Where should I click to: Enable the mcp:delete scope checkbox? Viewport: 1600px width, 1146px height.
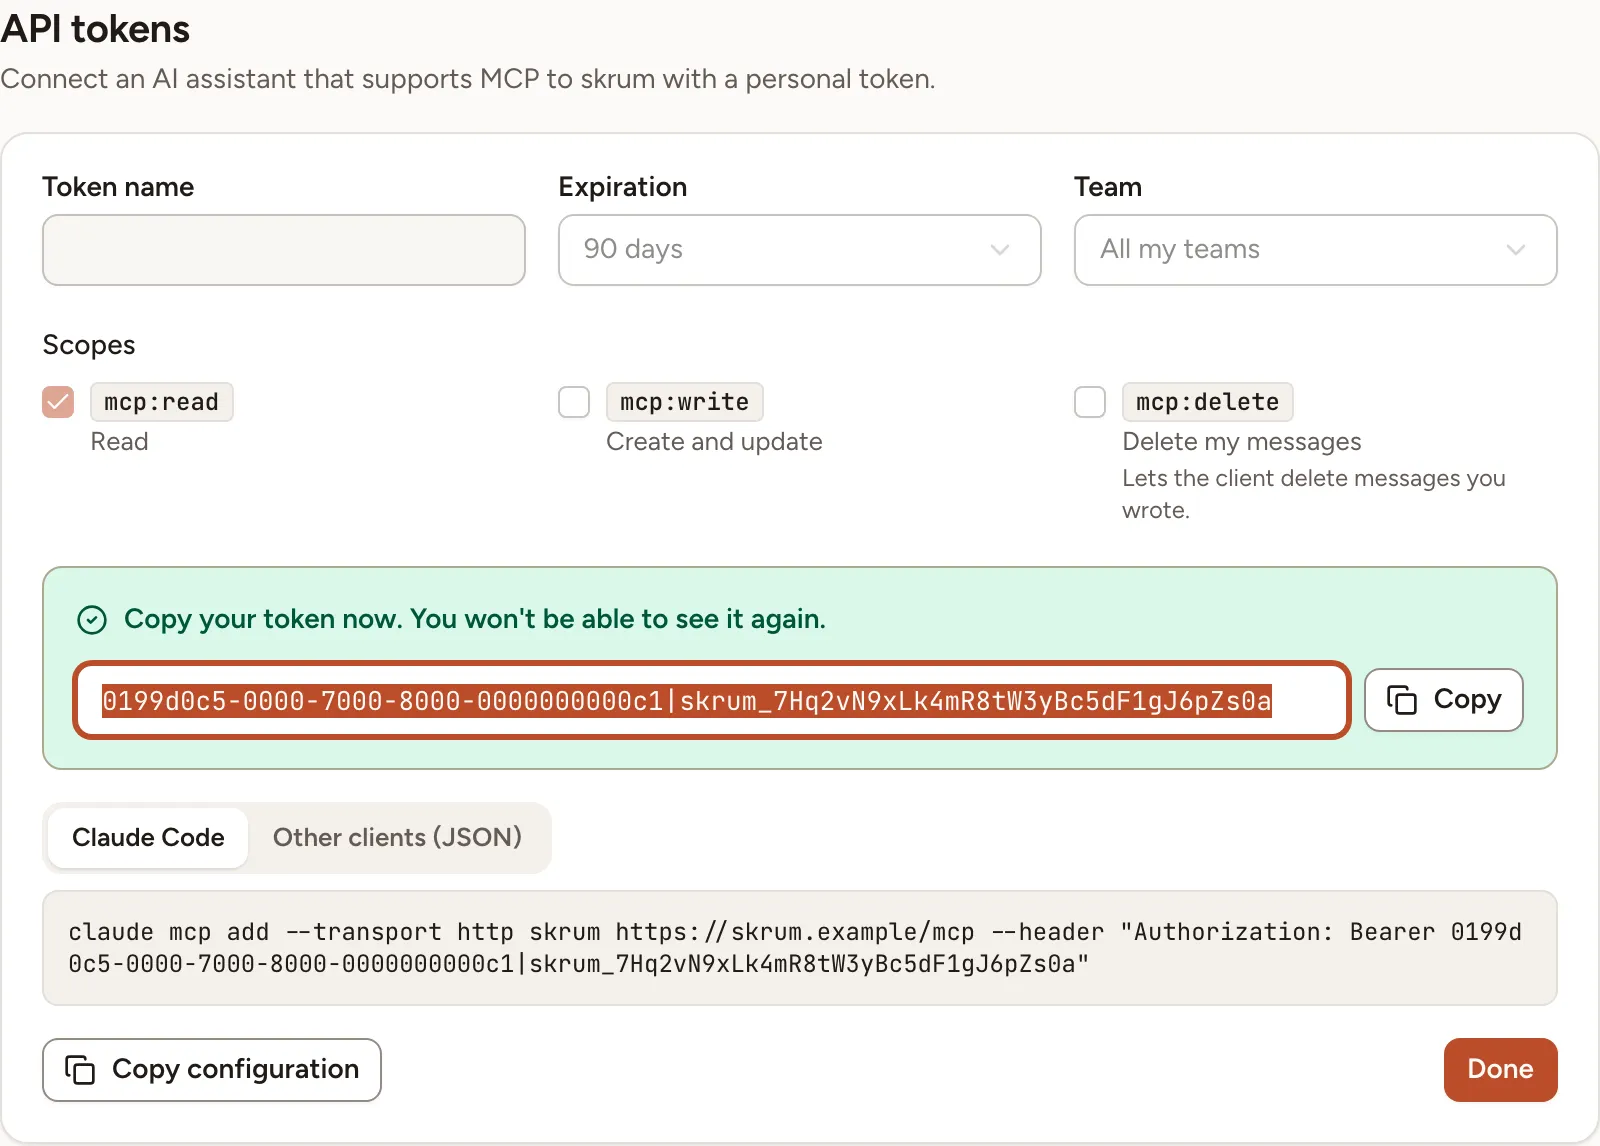click(1090, 402)
